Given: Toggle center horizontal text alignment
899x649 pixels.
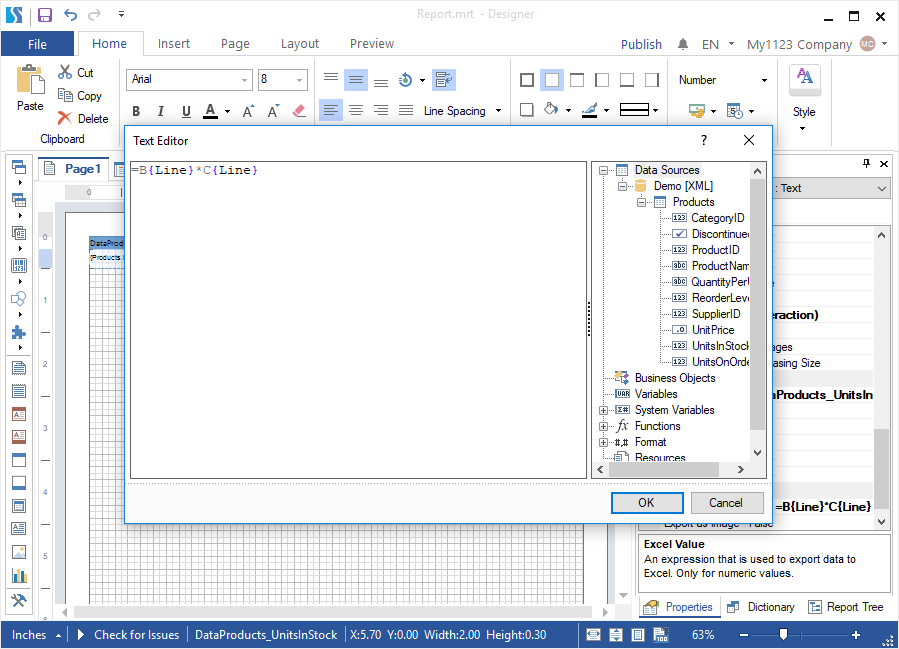Looking at the screenshot, I should (x=355, y=111).
